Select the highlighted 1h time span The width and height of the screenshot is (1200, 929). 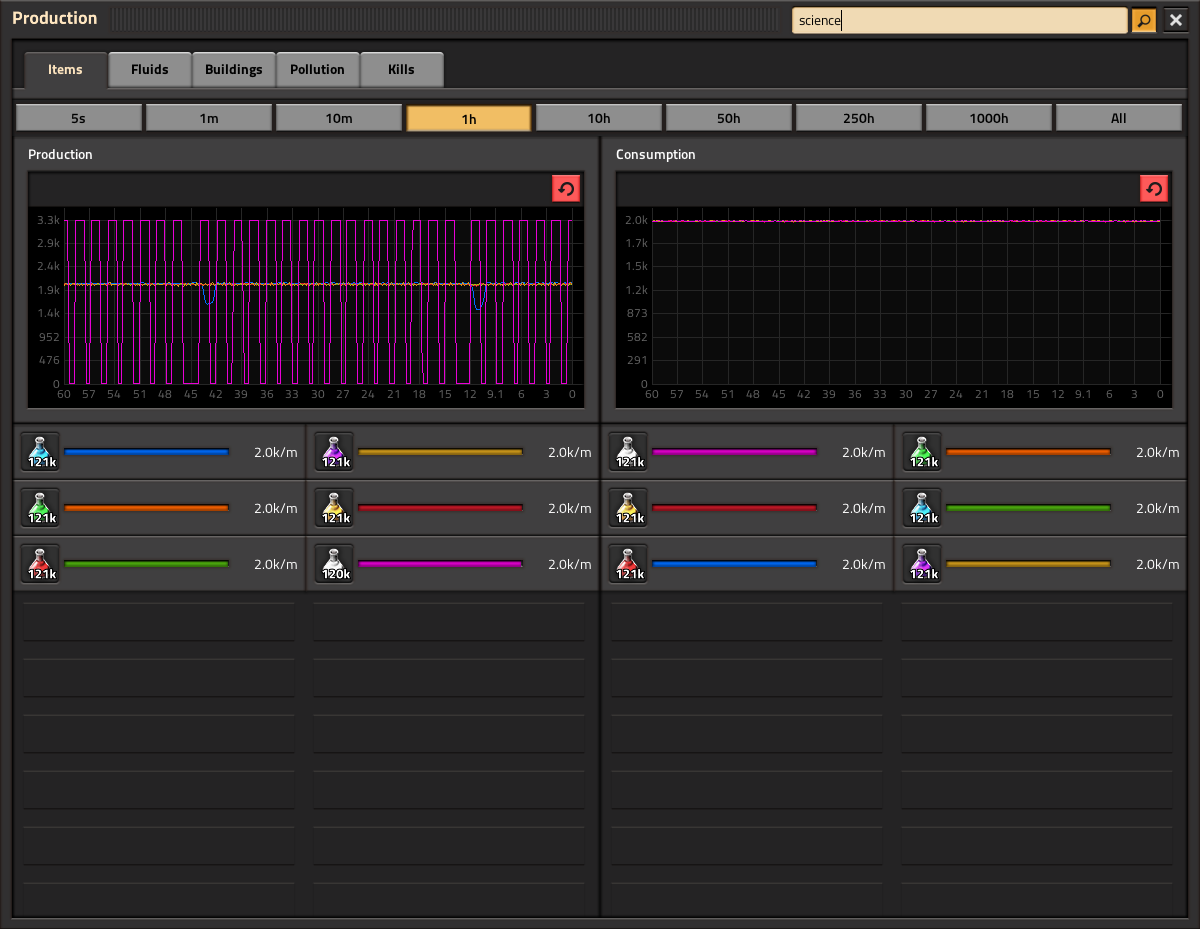[469, 118]
